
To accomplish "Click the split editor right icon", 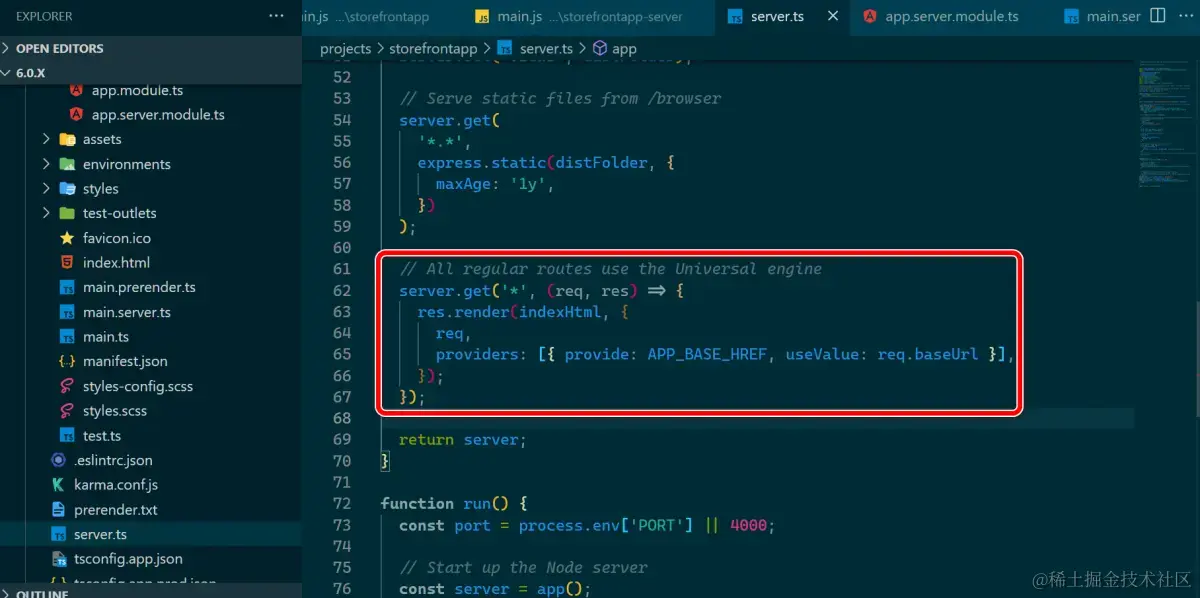I will 1157,16.
